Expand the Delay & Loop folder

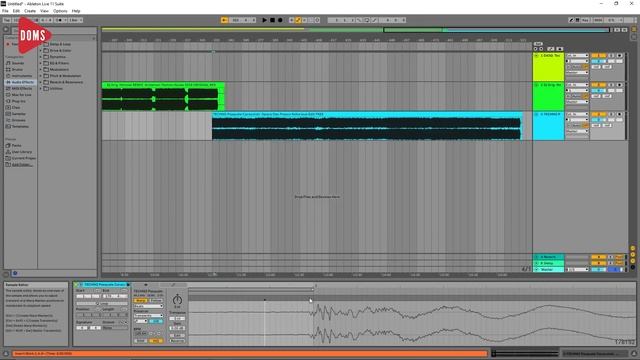coord(41,44)
